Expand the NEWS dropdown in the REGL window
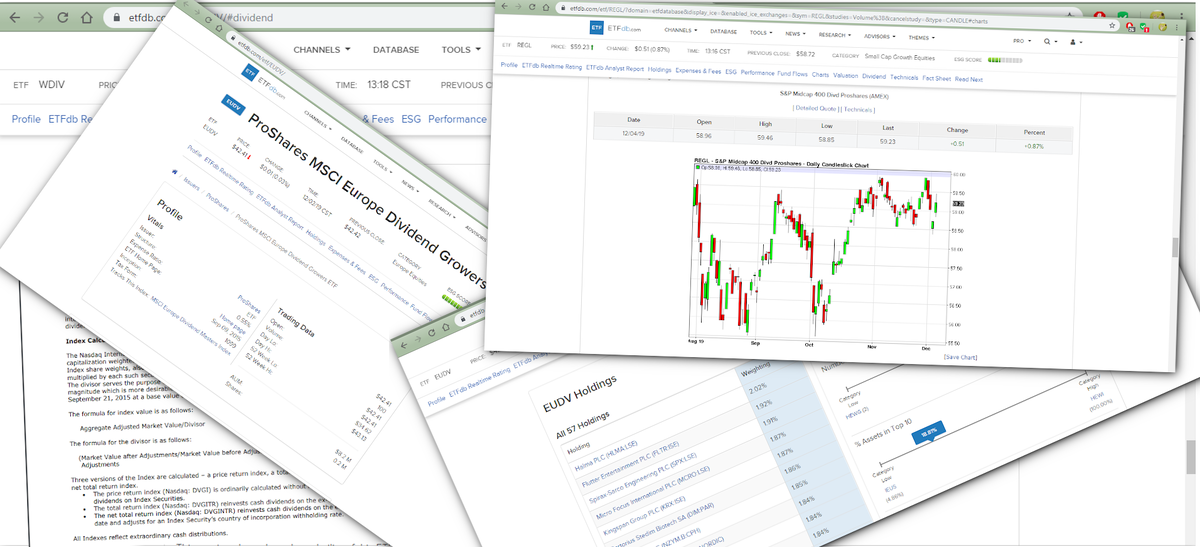 pos(795,34)
